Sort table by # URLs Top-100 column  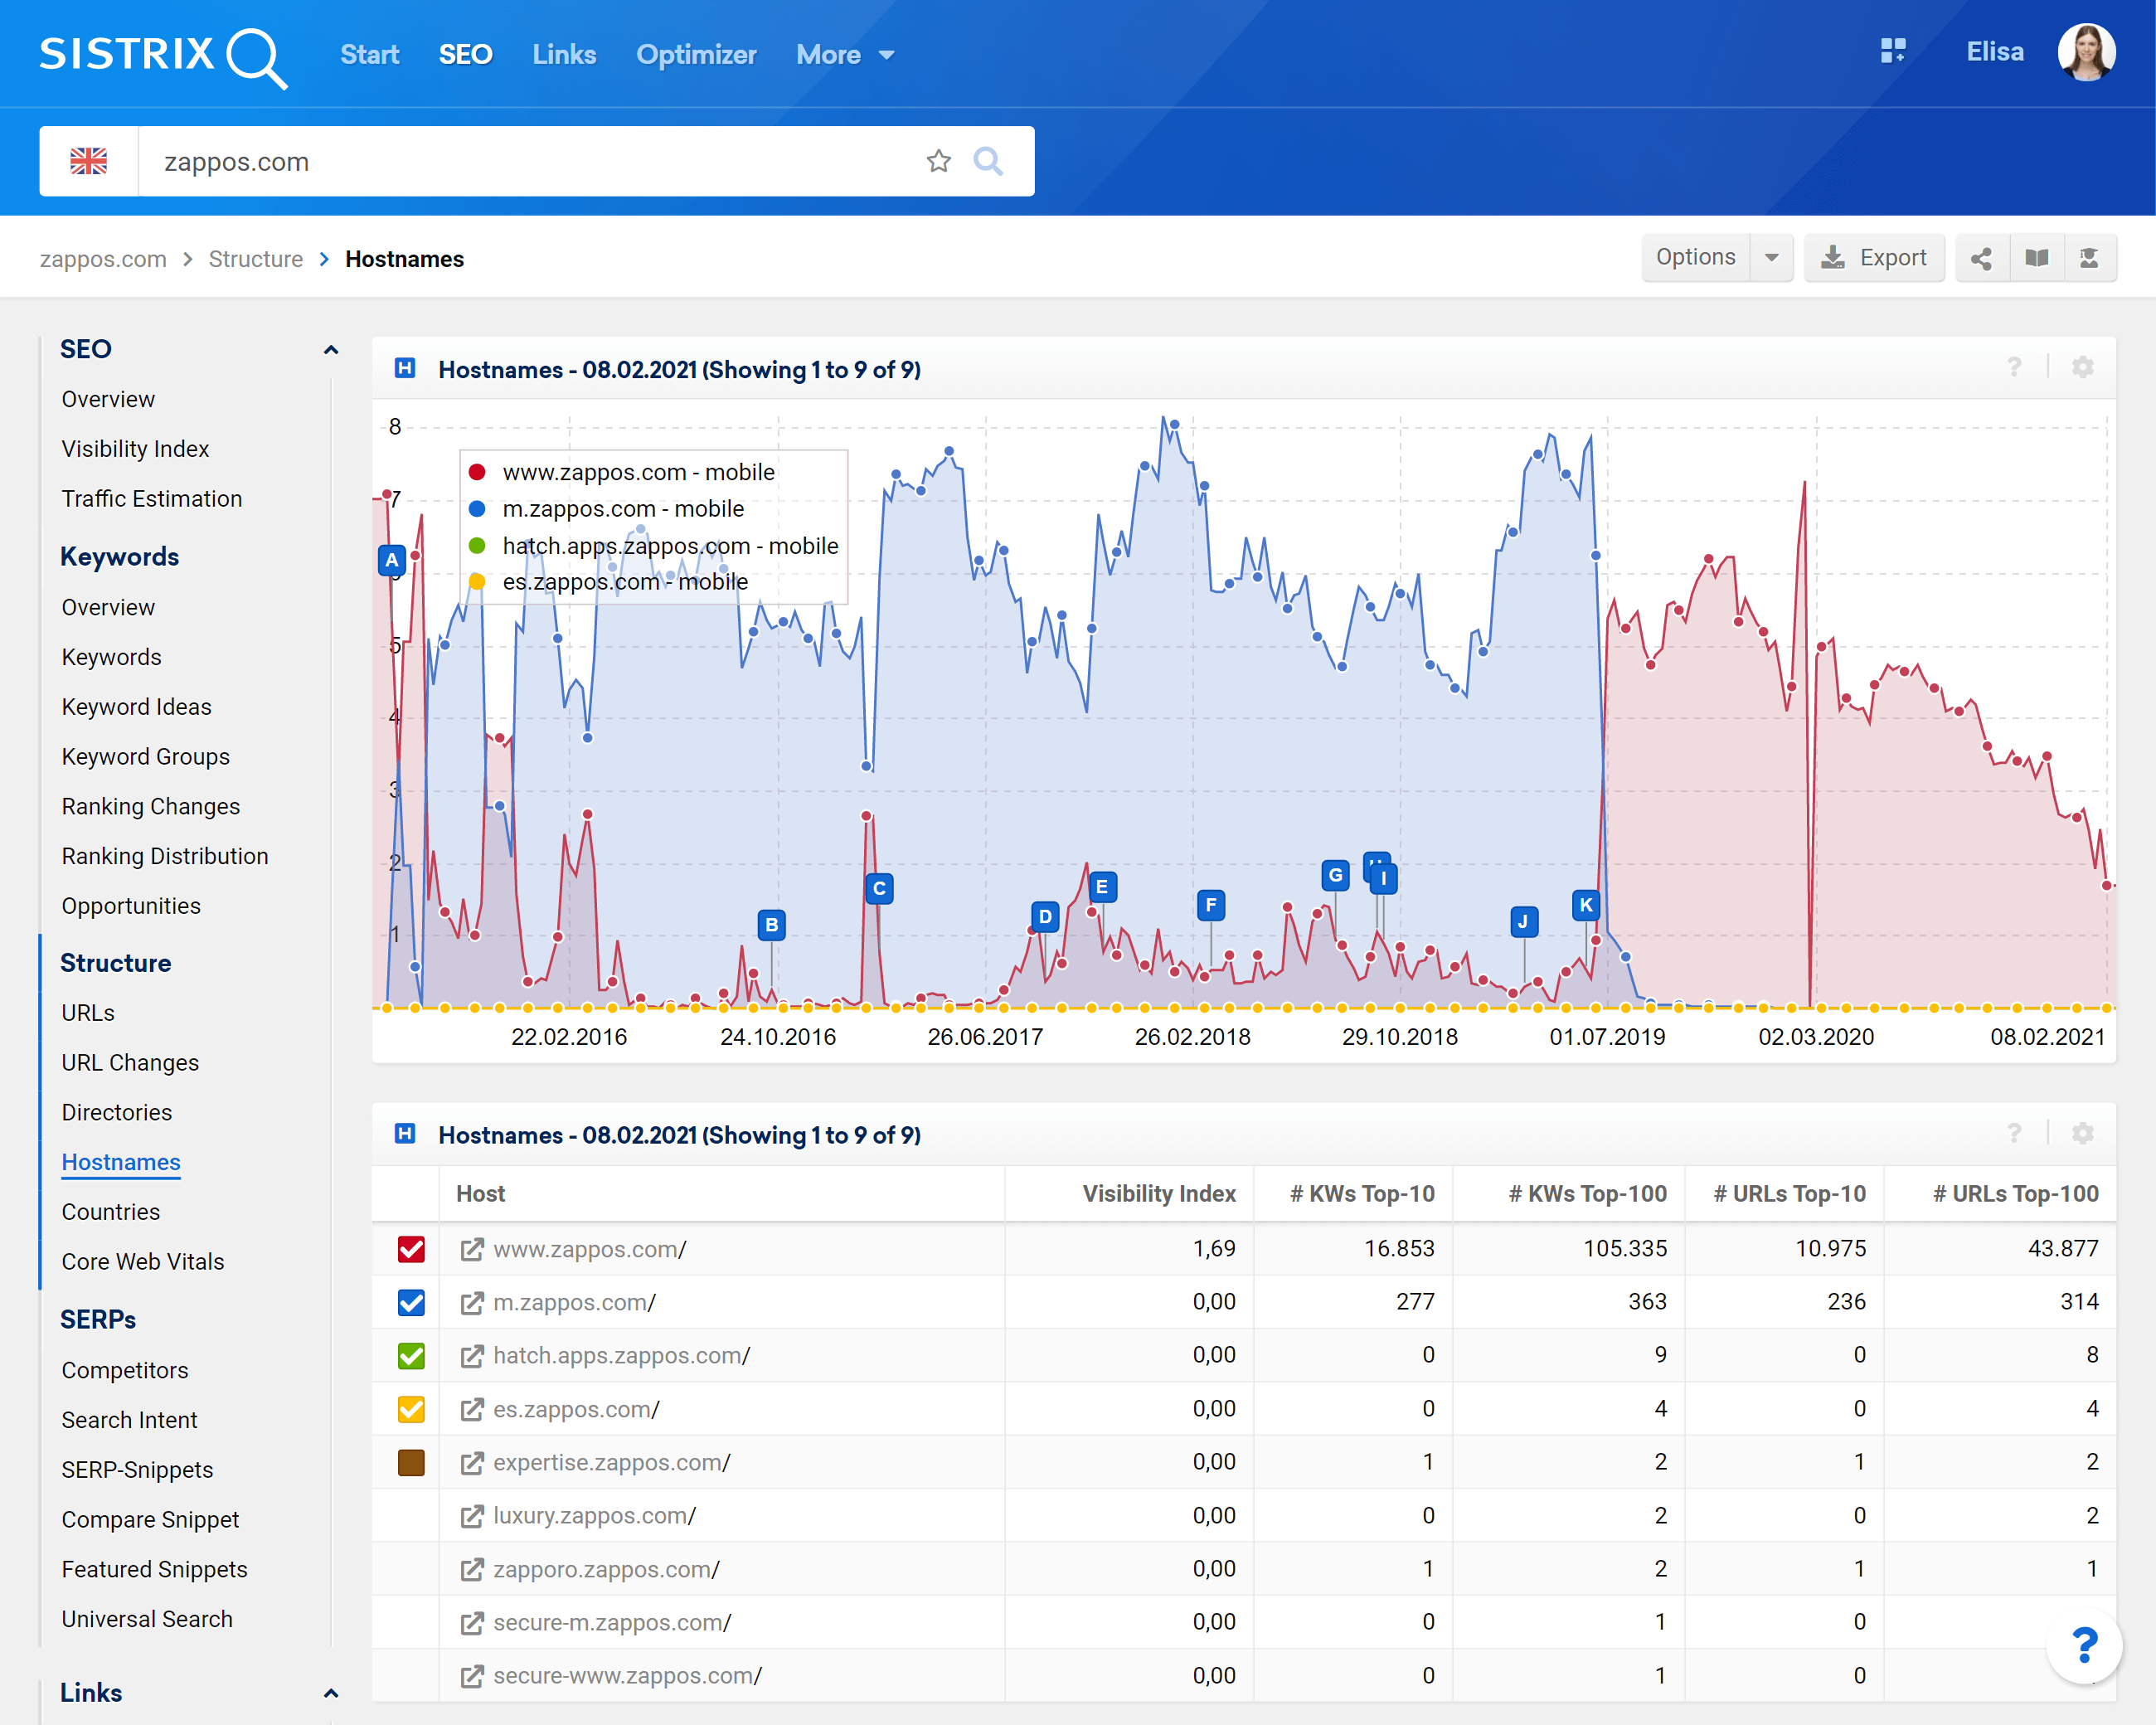click(x=2016, y=1194)
